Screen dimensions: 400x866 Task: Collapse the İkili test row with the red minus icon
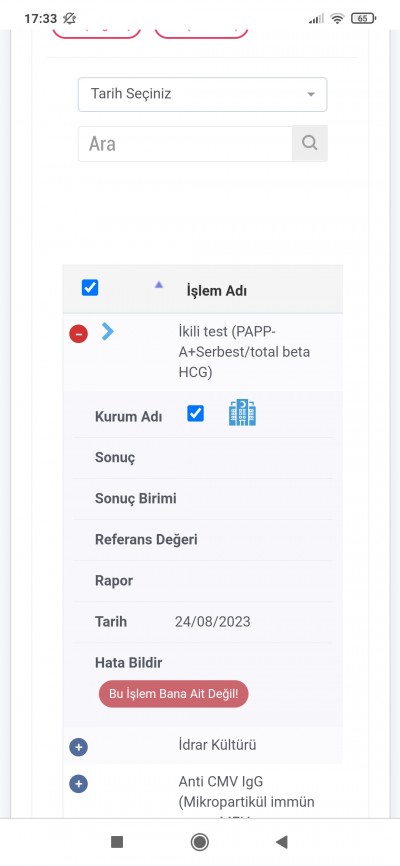pos(78,334)
